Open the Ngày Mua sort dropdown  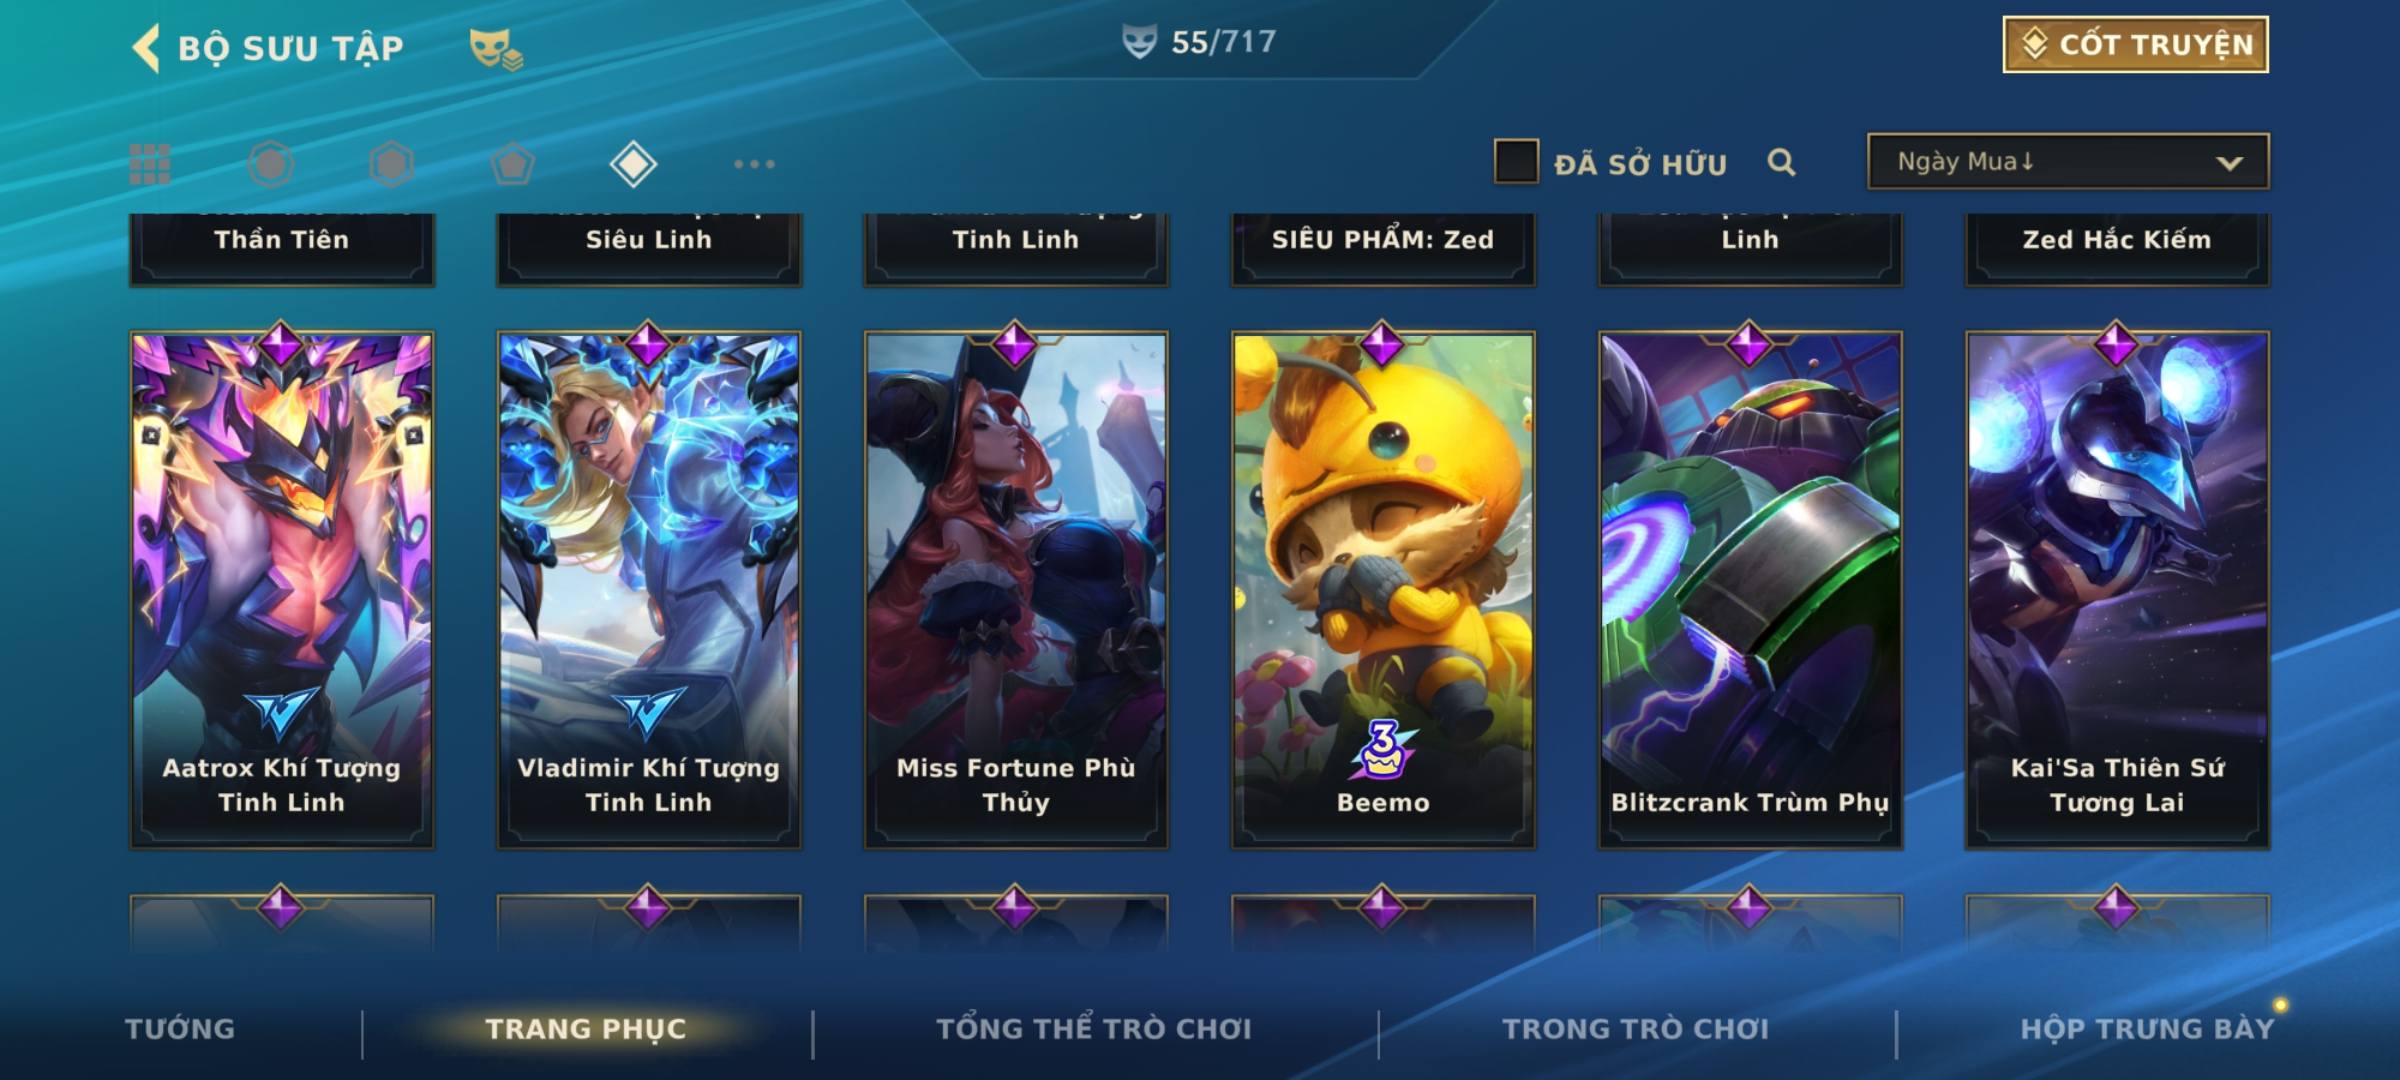point(2068,161)
